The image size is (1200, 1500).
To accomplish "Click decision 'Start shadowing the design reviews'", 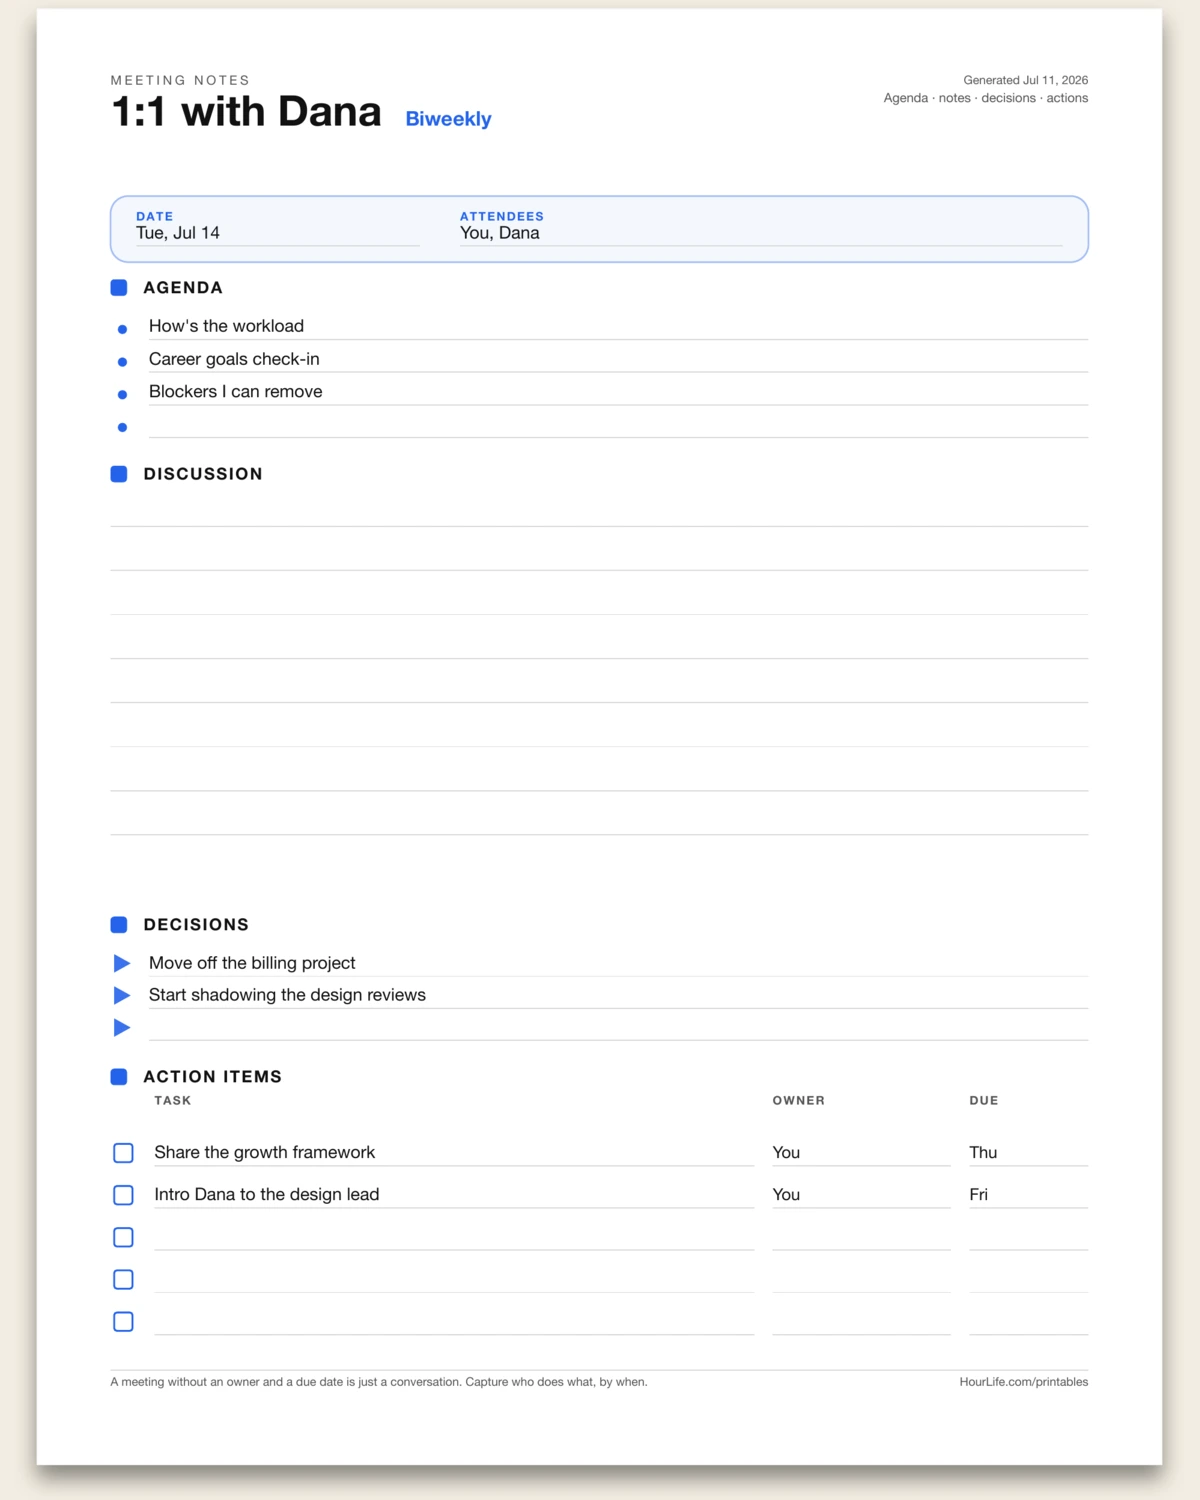I will pyautogui.click(x=287, y=995).
